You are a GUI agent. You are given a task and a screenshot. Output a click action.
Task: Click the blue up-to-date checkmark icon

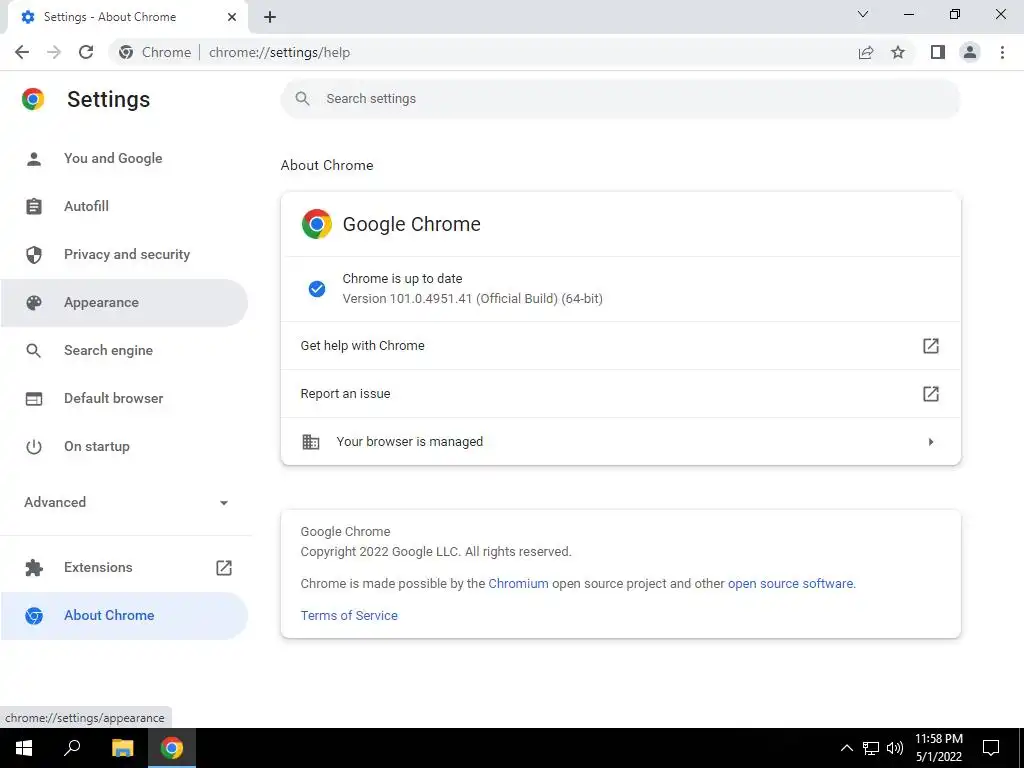[x=317, y=289]
